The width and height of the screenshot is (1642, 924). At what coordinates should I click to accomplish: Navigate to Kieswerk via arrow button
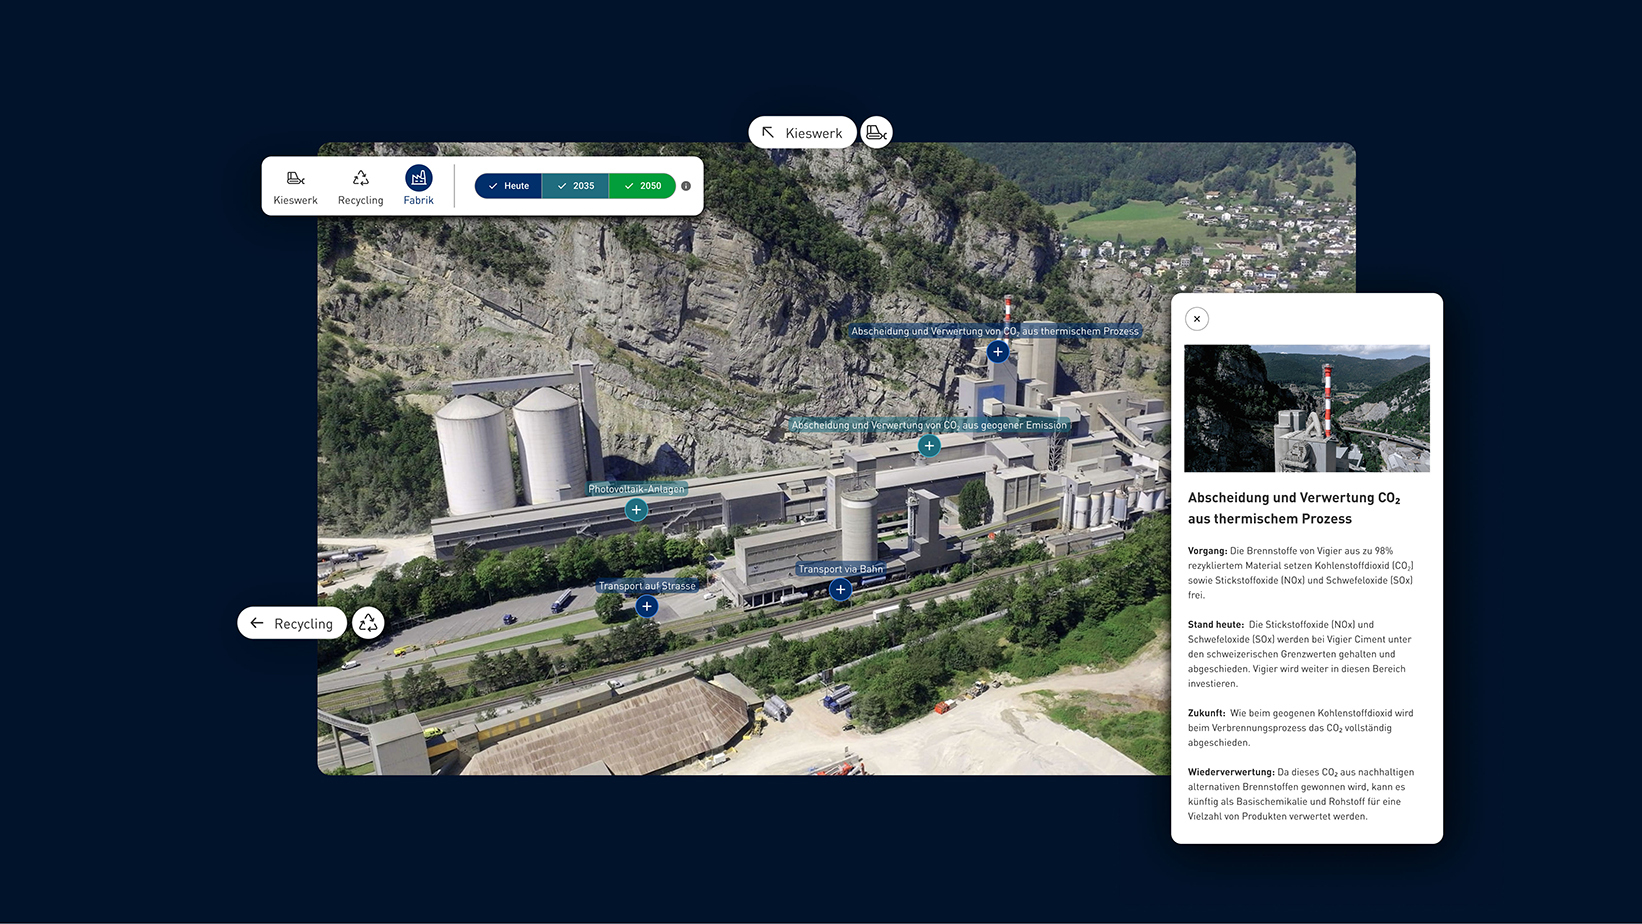click(802, 133)
